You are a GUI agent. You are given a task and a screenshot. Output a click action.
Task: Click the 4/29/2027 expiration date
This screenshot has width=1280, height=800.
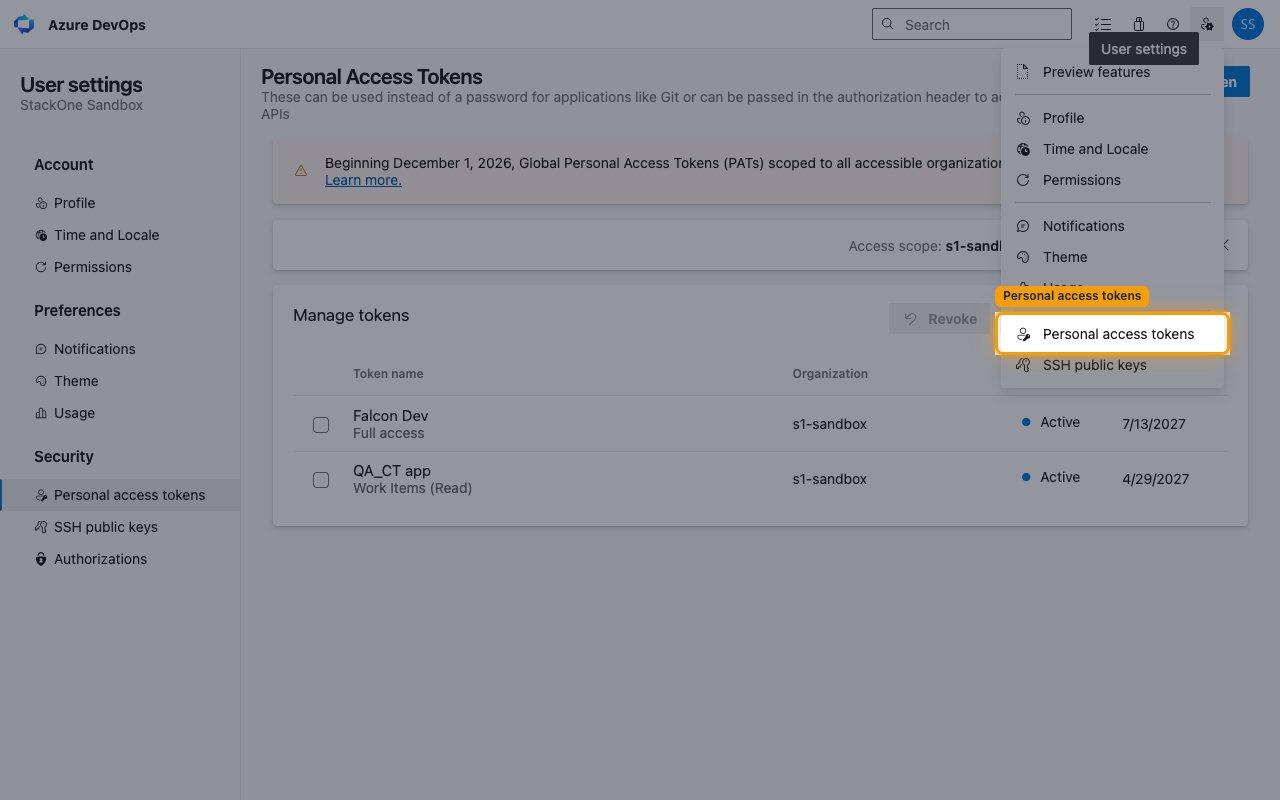tap(1156, 479)
